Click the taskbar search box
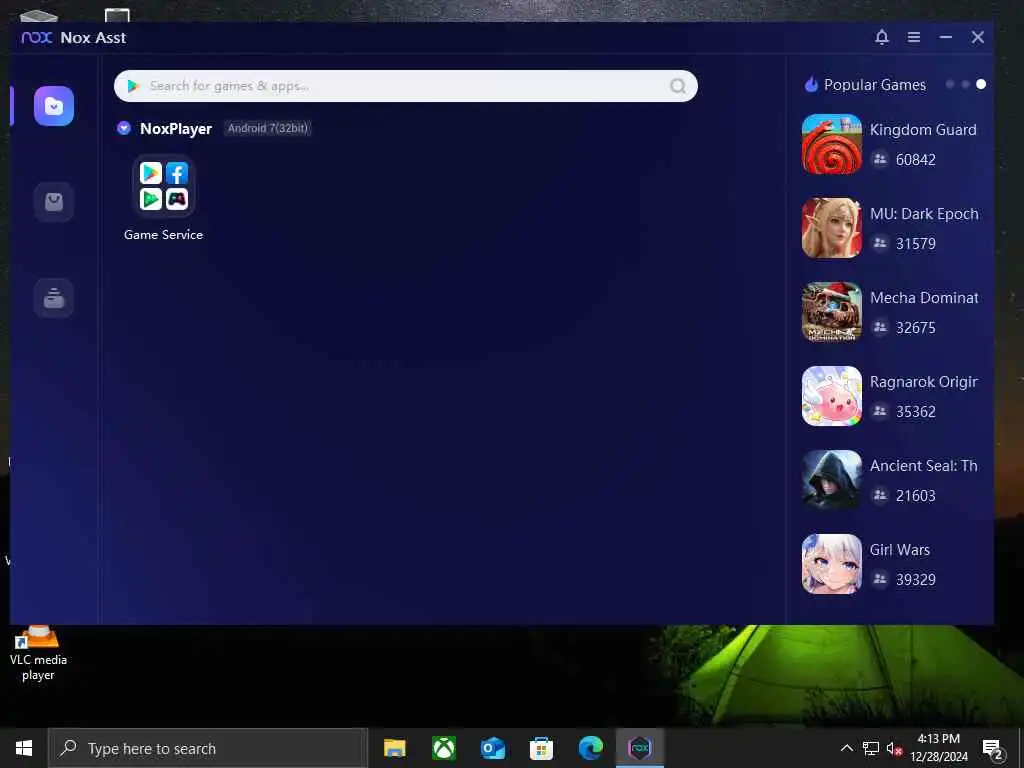1024x768 pixels. [x=208, y=748]
